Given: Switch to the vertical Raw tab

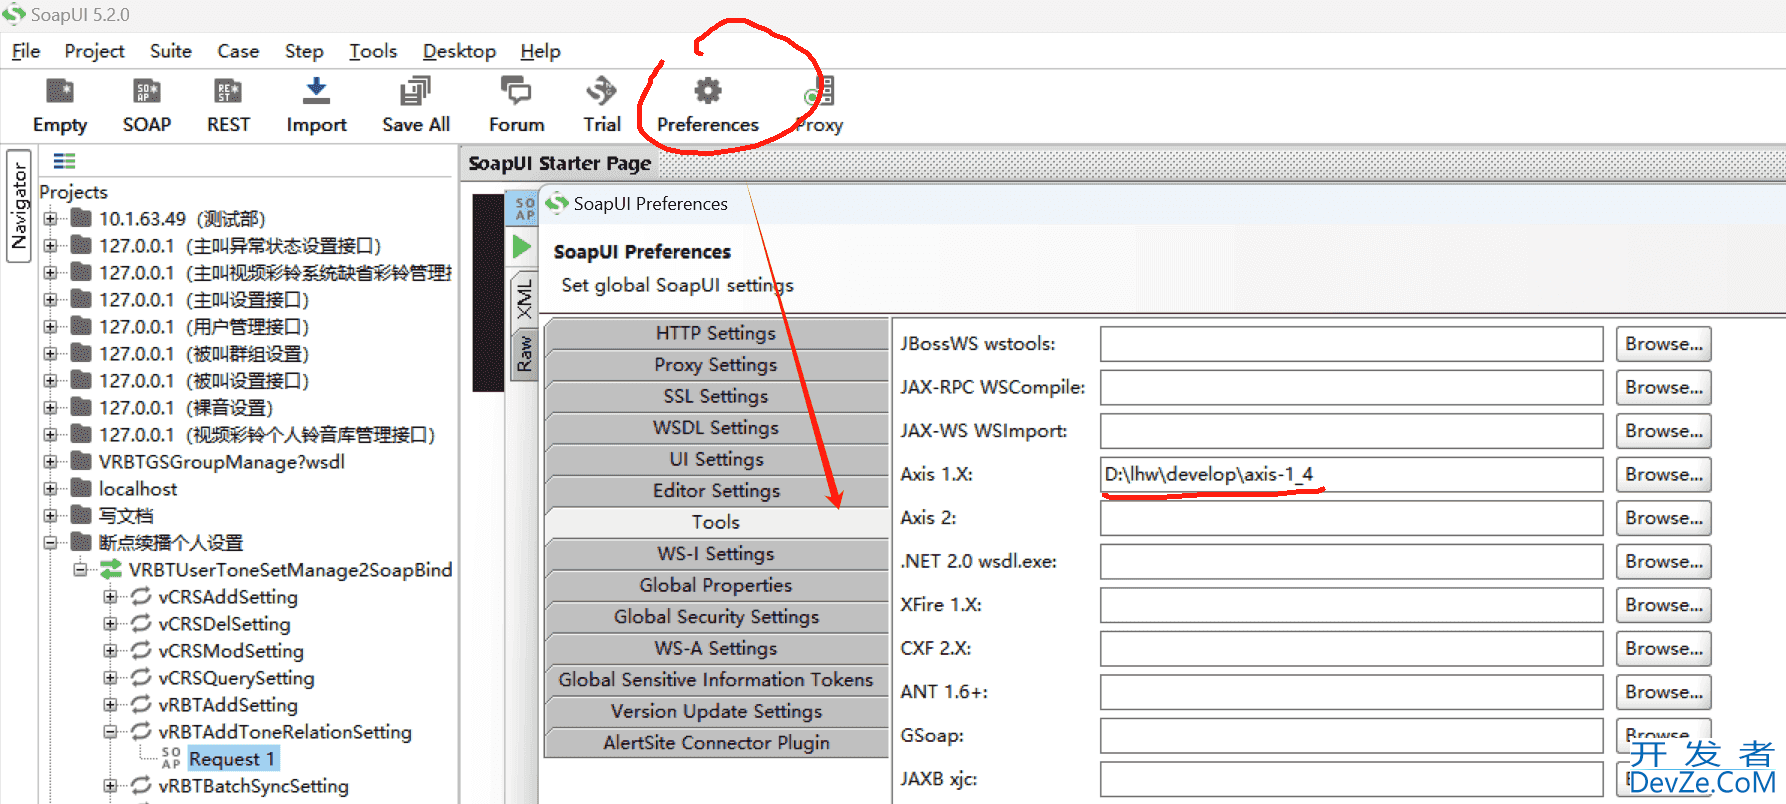Looking at the screenshot, I should click(x=524, y=354).
